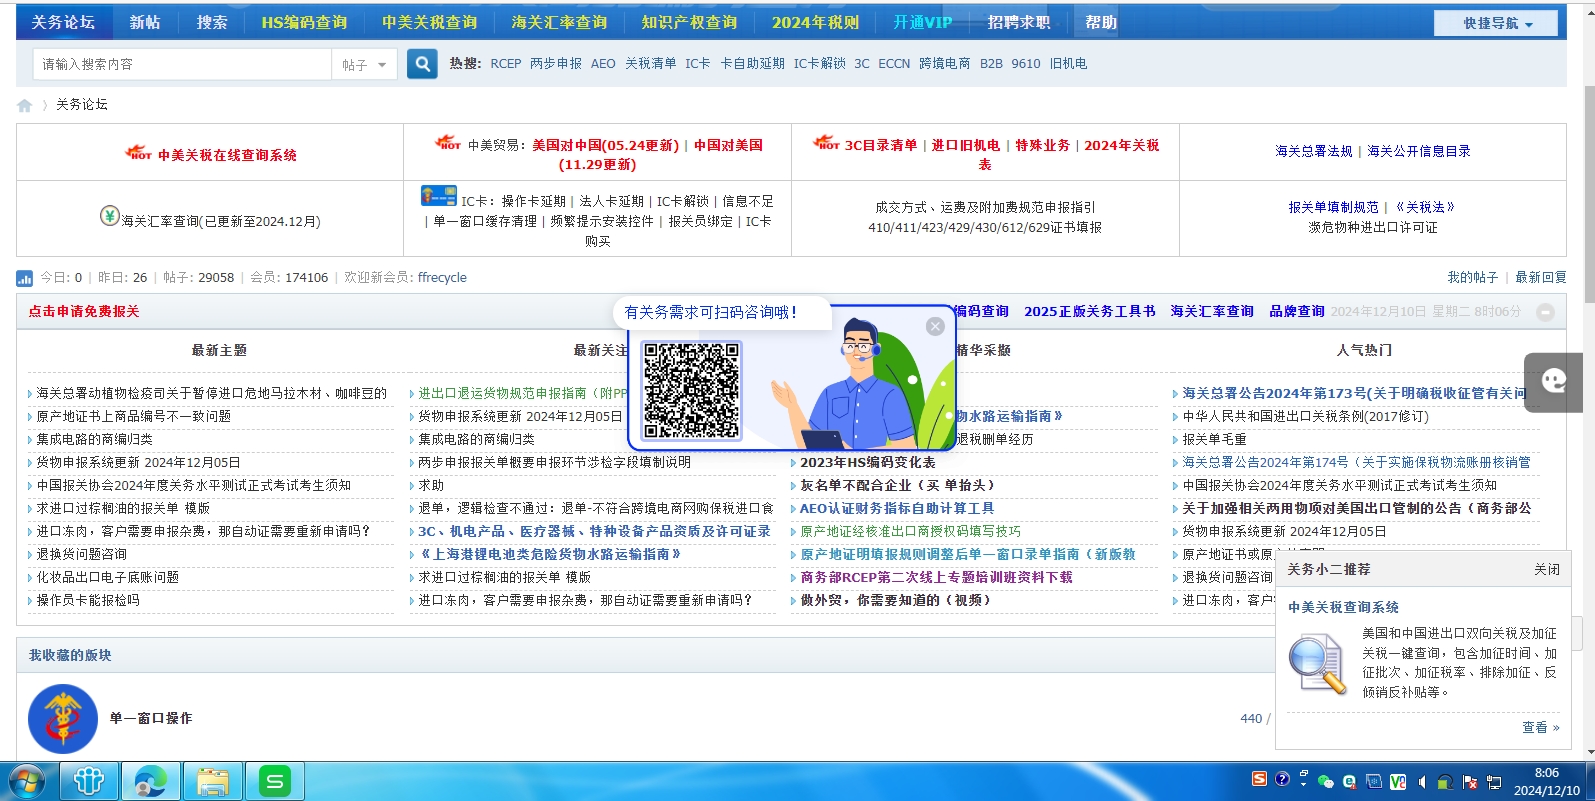This screenshot has height=801, width=1595.
Task: Open the customer service chat side button
Action: click(x=1553, y=382)
